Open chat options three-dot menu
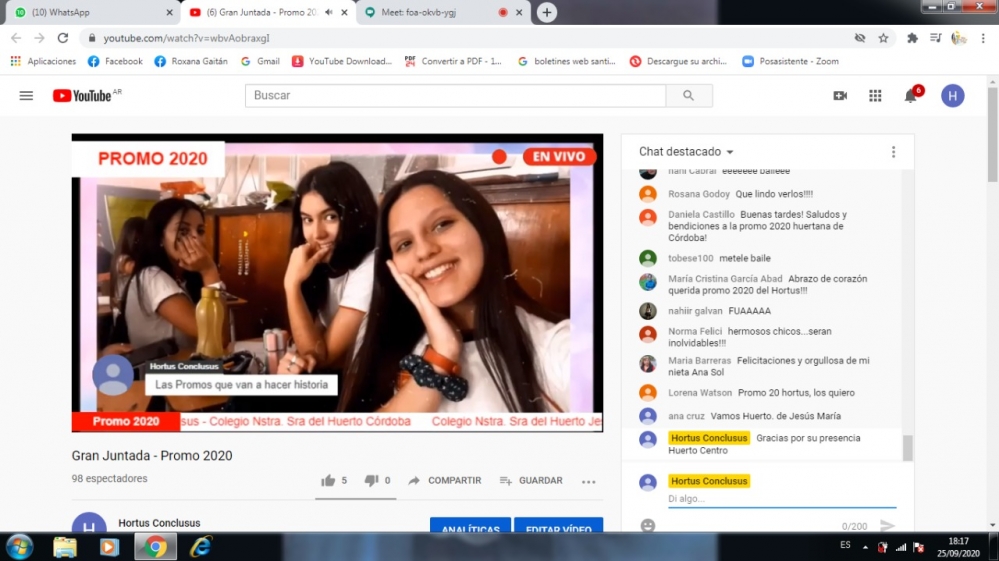Screen dimensions: 999x561 pos(893,152)
